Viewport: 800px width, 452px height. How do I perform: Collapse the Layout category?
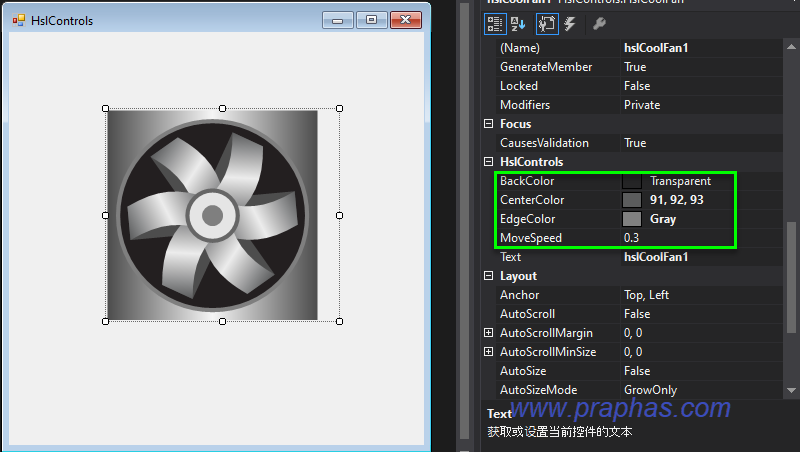point(488,276)
